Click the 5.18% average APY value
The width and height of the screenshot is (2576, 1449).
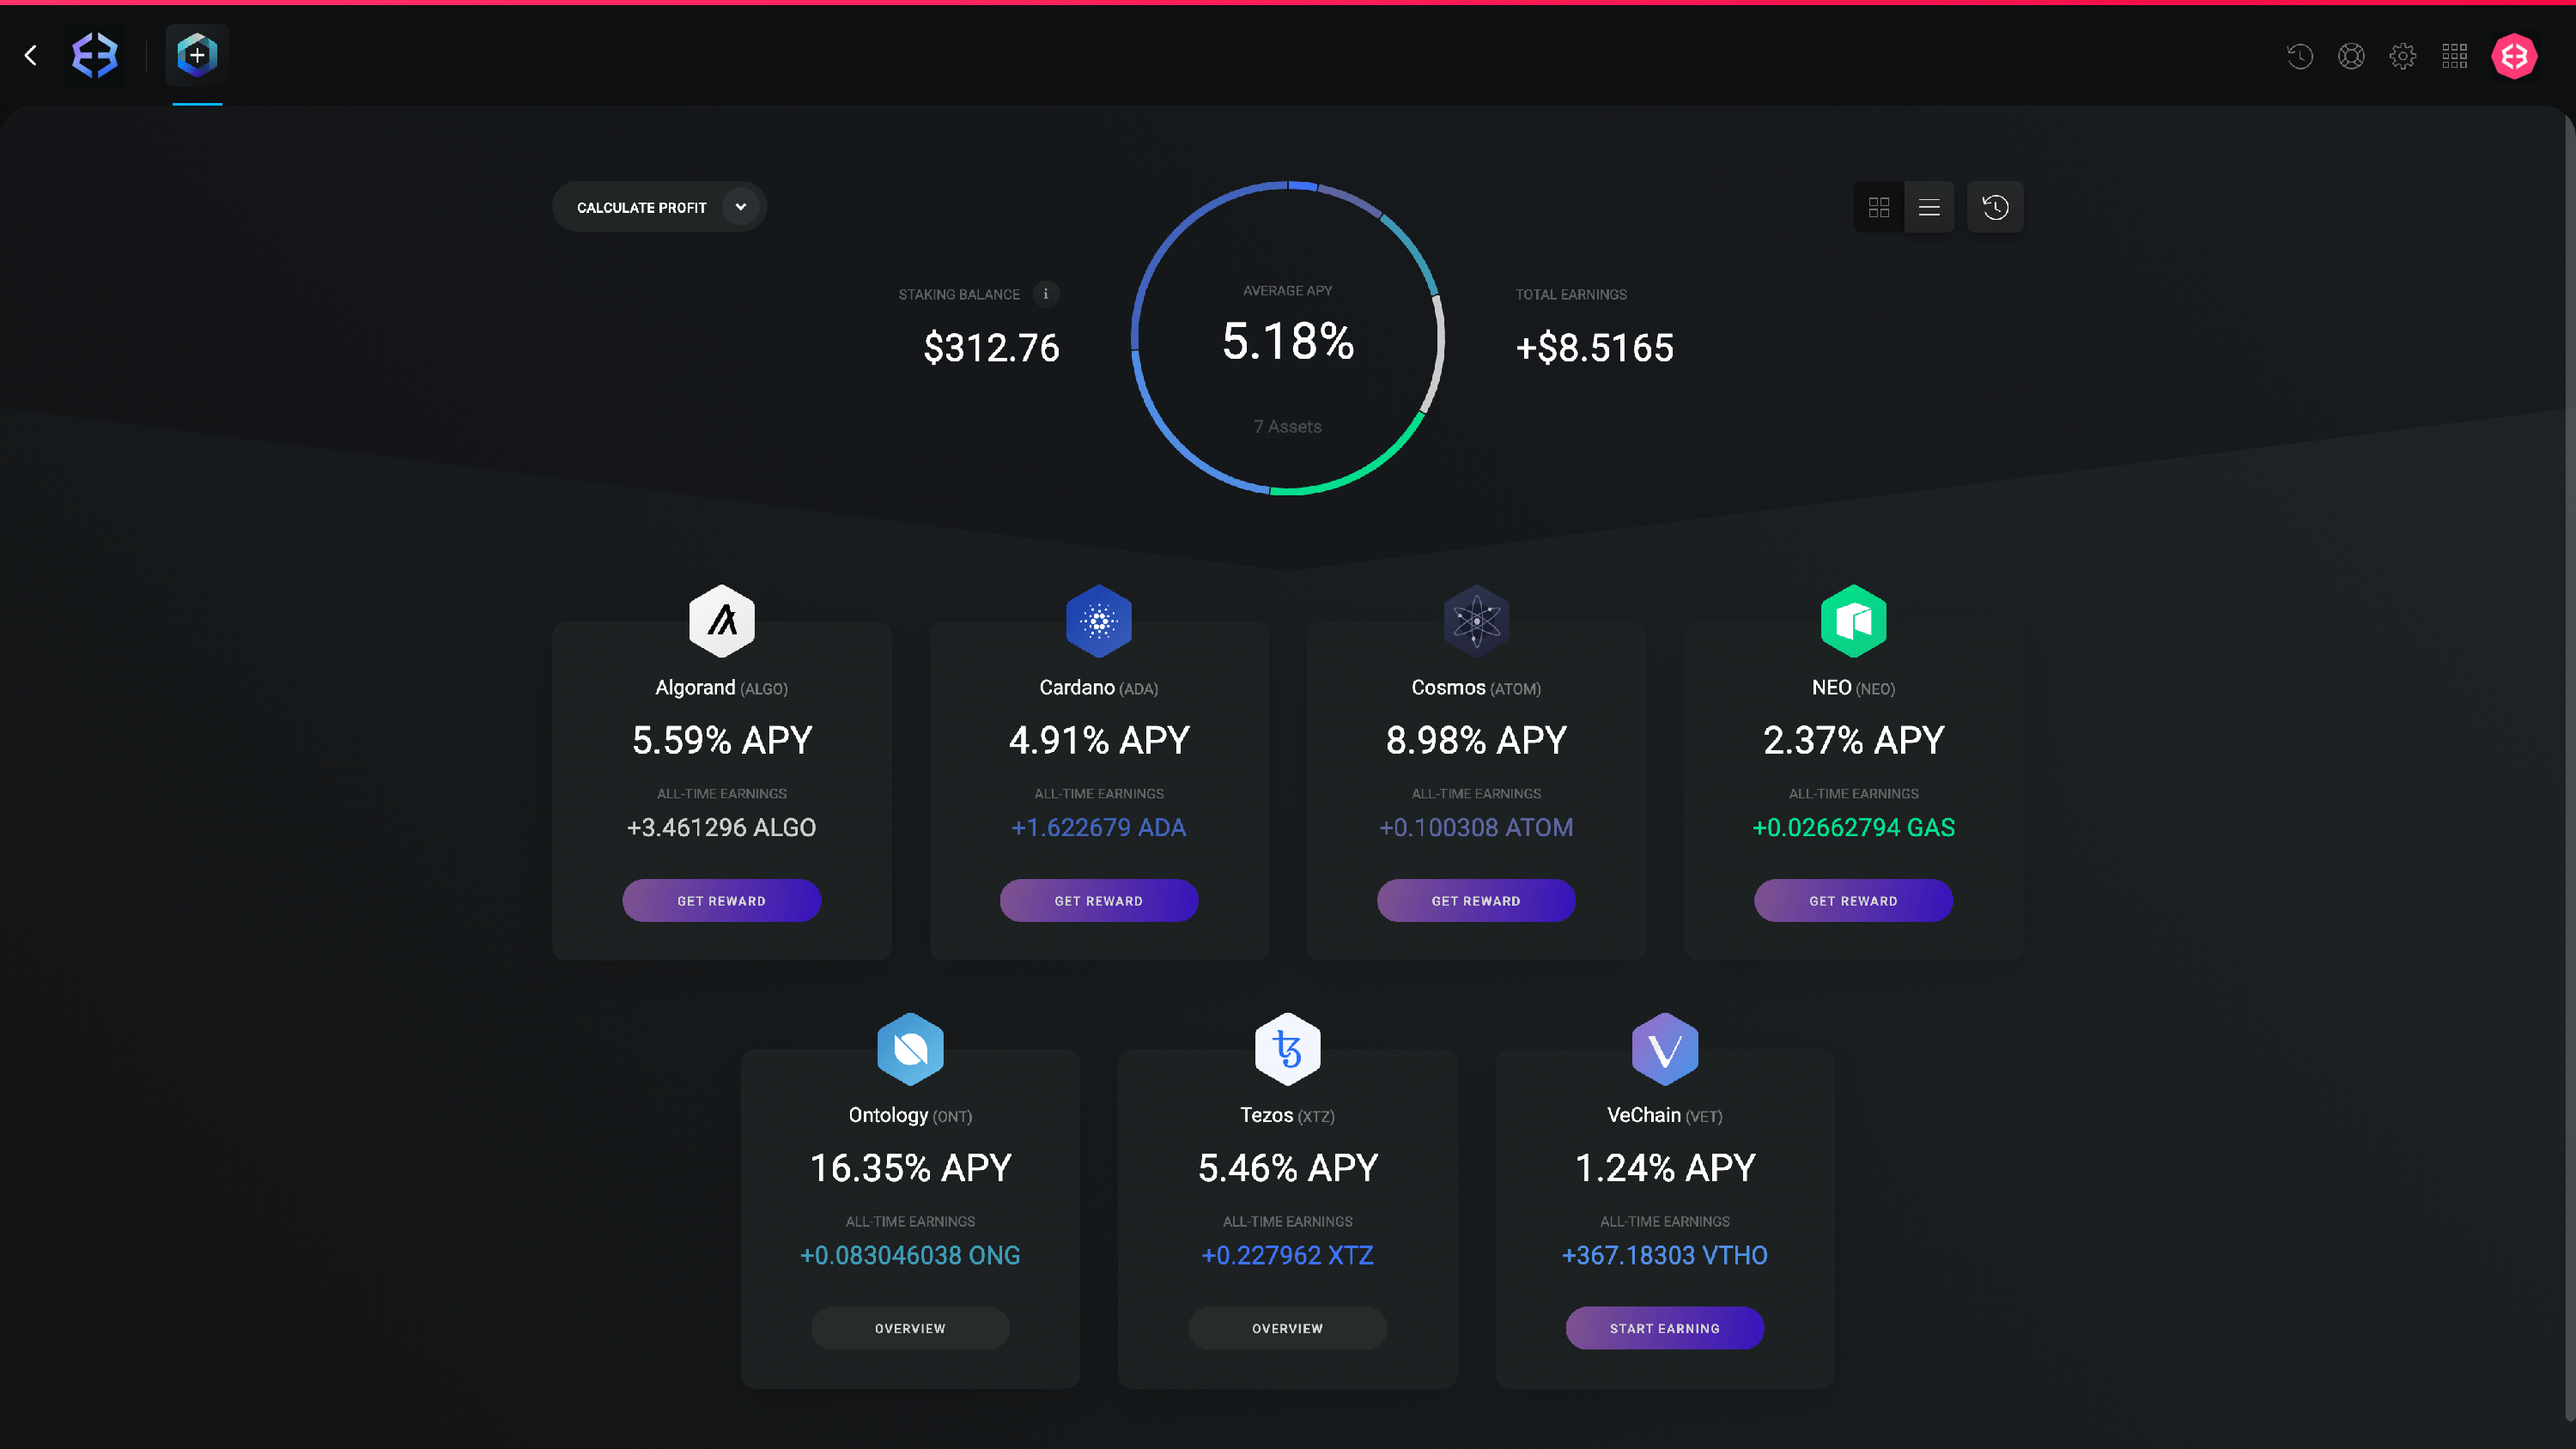click(x=1288, y=342)
